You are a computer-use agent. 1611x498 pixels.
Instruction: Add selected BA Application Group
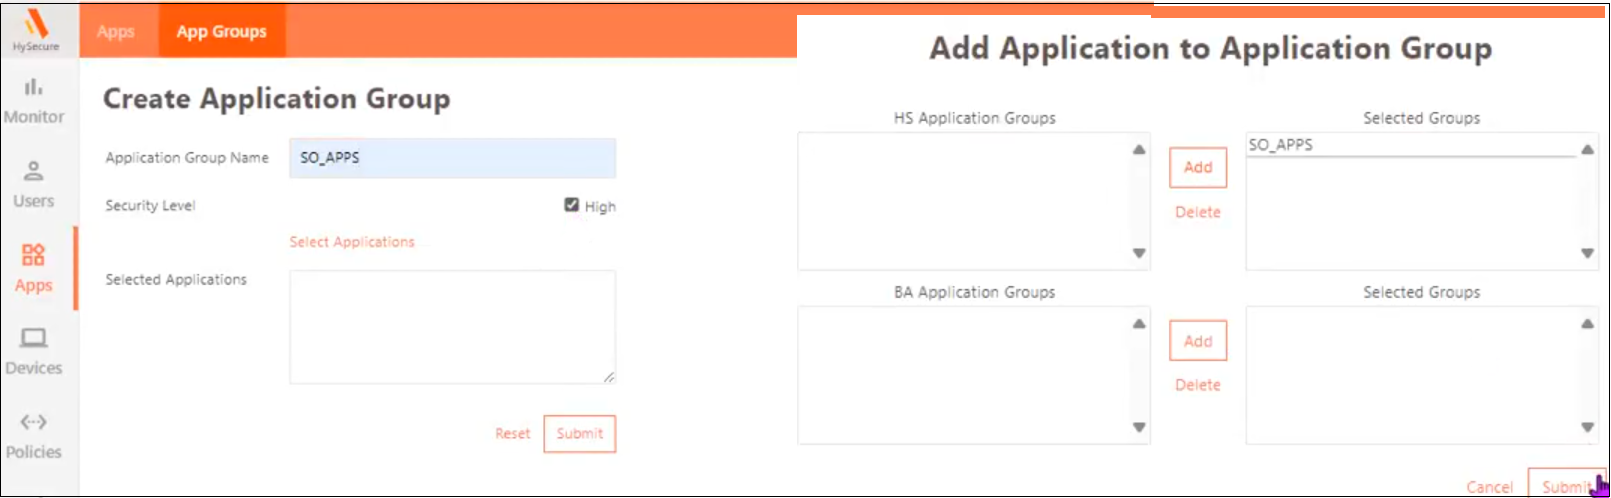click(x=1197, y=342)
